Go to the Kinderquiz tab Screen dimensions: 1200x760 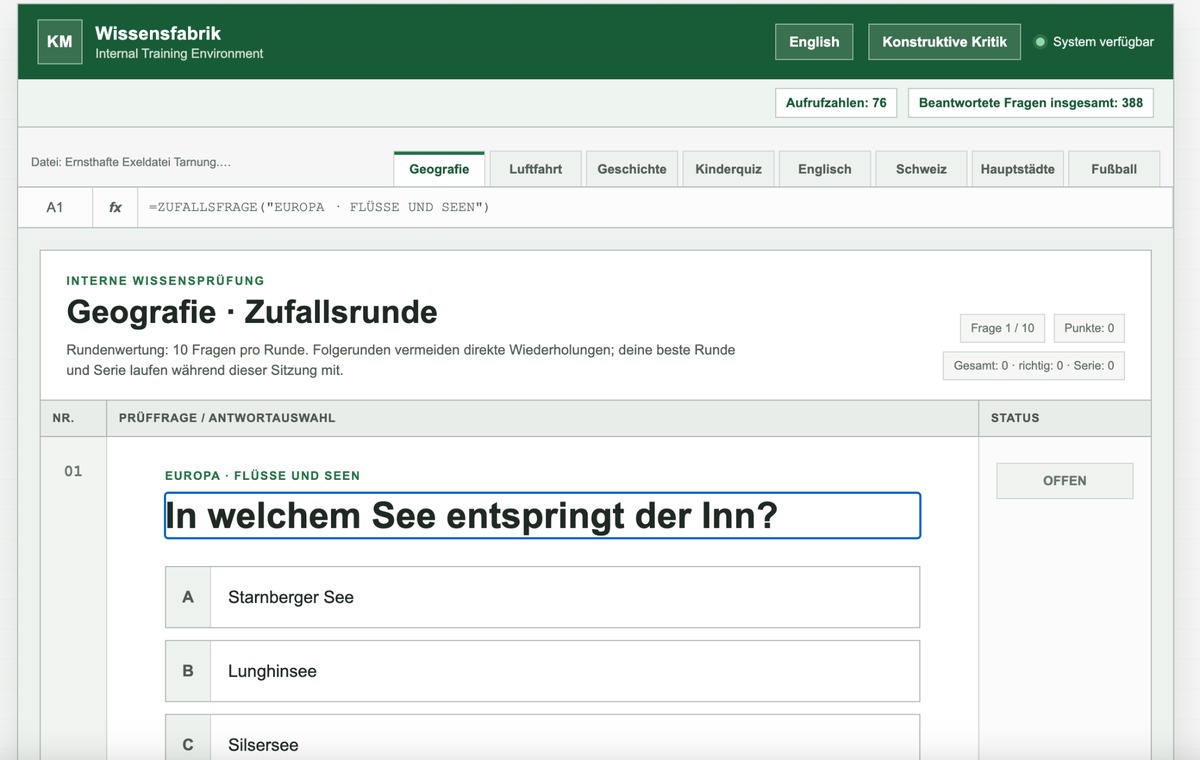coord(728,169)
